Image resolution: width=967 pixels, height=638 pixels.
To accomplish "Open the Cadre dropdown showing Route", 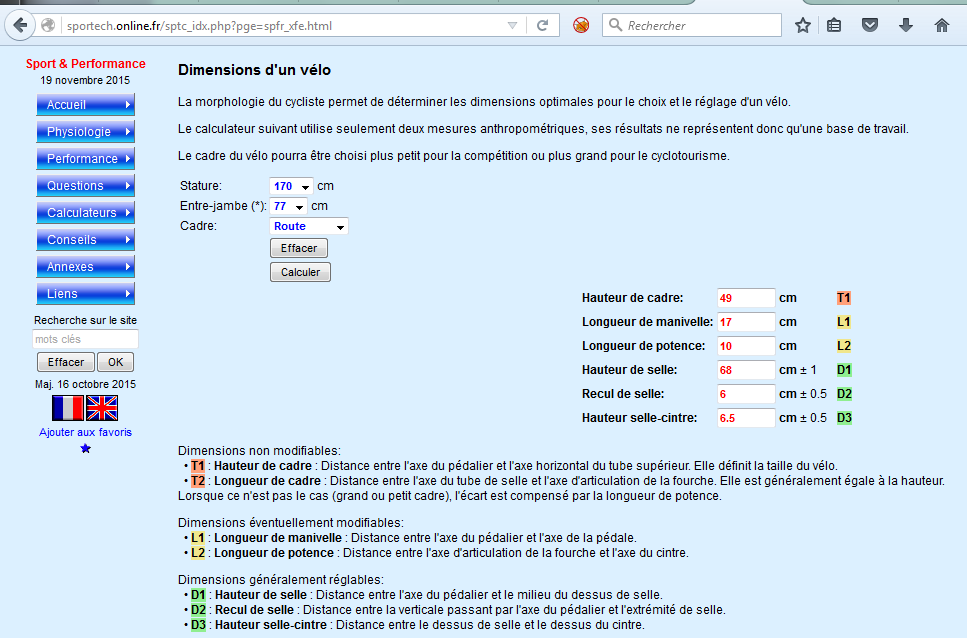I will pos(308,226).
